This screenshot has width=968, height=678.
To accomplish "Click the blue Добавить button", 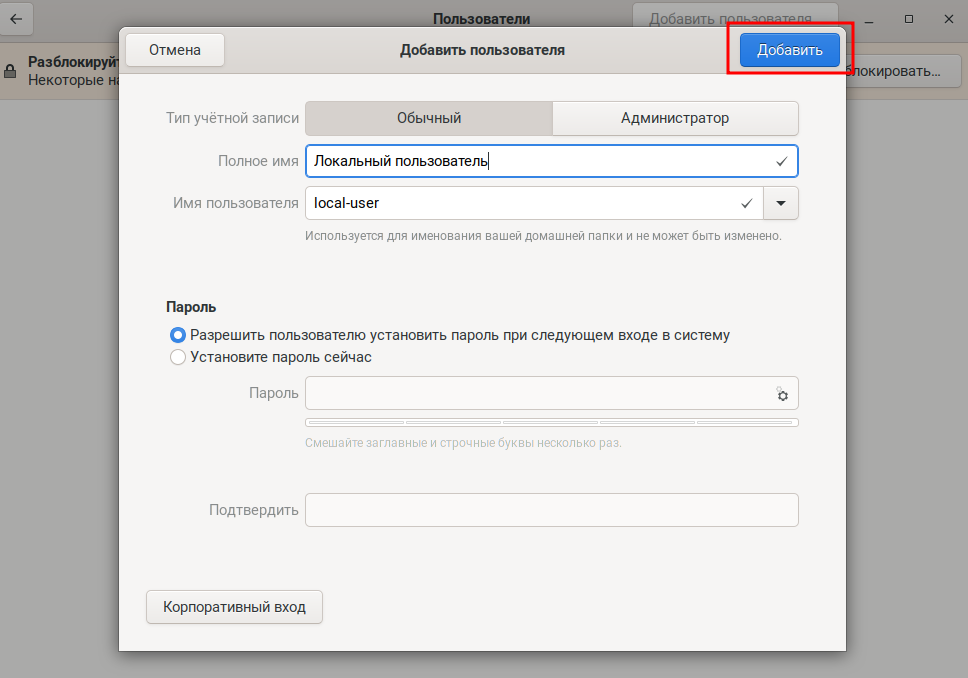I will click(789, 50).
